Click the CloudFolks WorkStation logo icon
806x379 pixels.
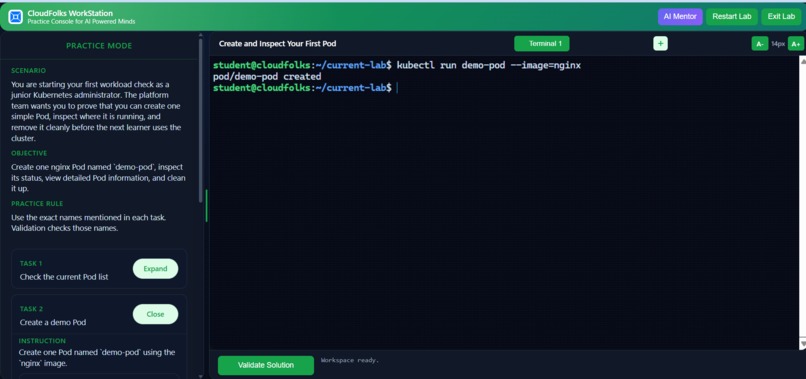pyautogui.click(x=15, y=17)
